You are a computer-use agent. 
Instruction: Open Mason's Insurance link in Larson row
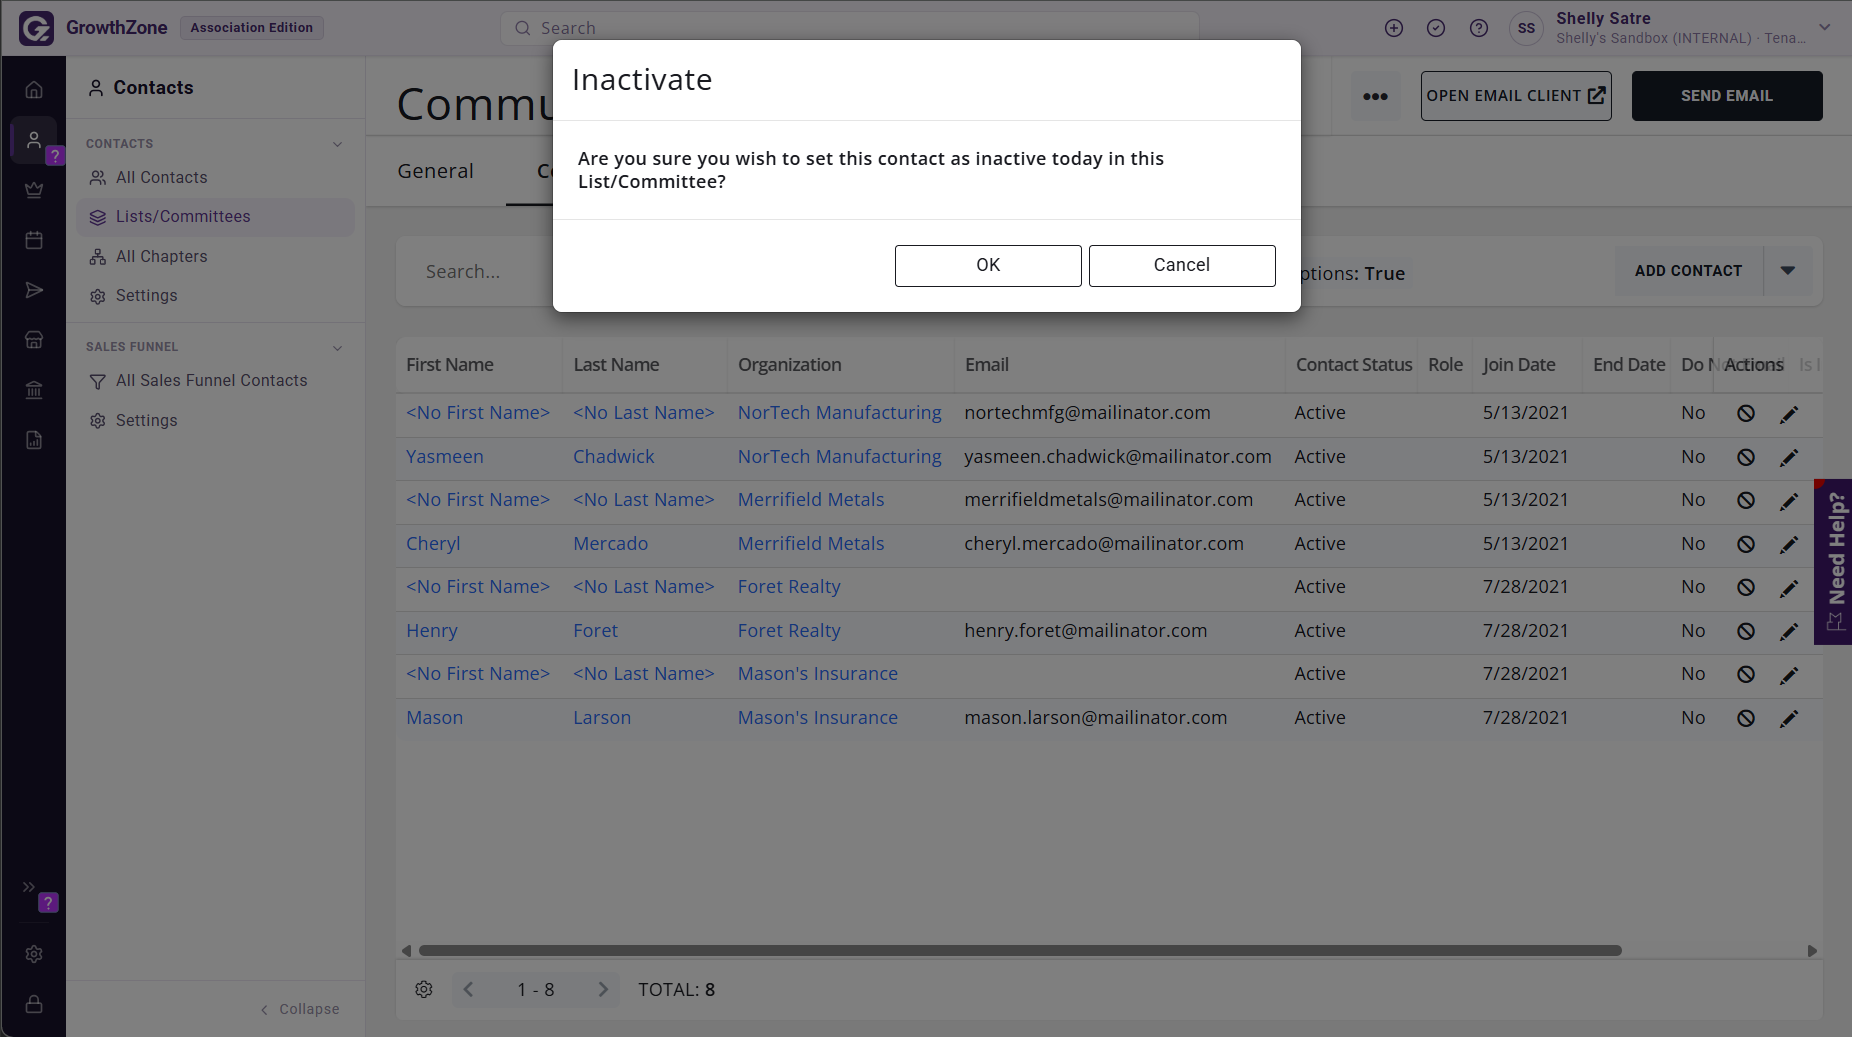pos(818,718)
